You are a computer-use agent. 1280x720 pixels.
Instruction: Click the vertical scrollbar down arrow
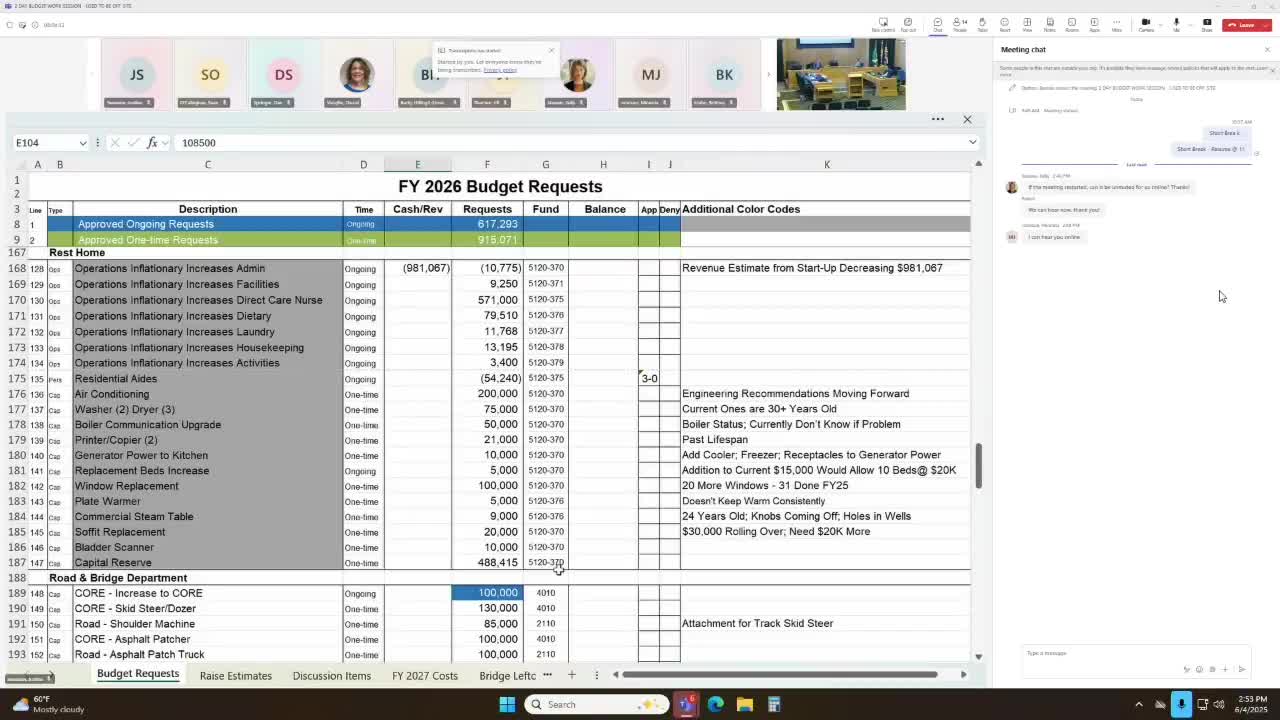pos(978,657)
